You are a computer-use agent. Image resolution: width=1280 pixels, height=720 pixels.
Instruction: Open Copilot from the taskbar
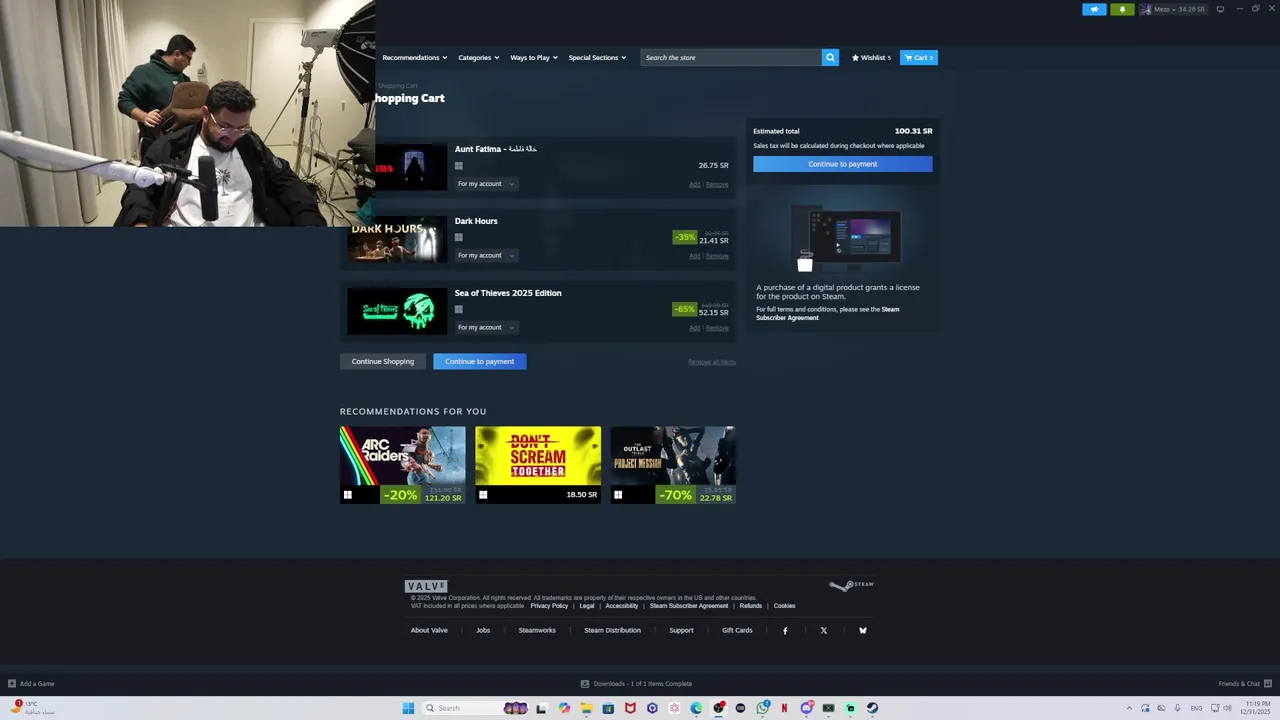[x=564, y=708]
